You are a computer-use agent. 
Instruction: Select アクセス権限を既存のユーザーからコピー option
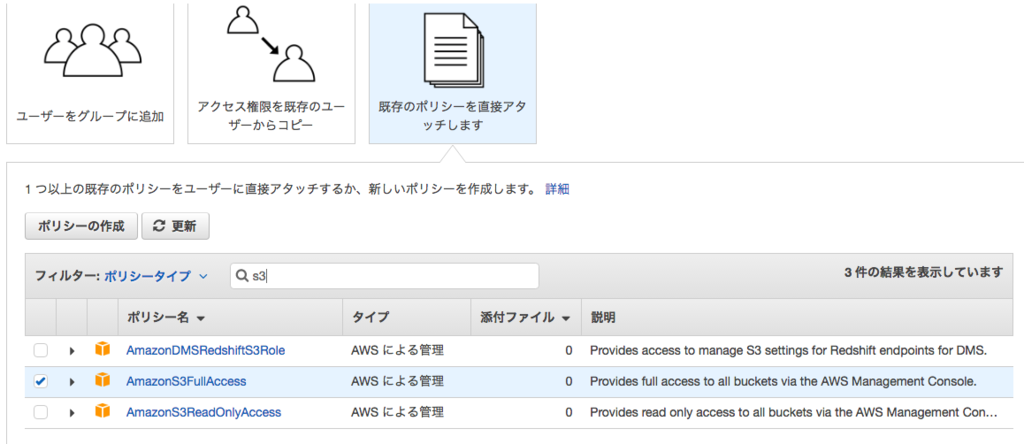click(271, 72)
